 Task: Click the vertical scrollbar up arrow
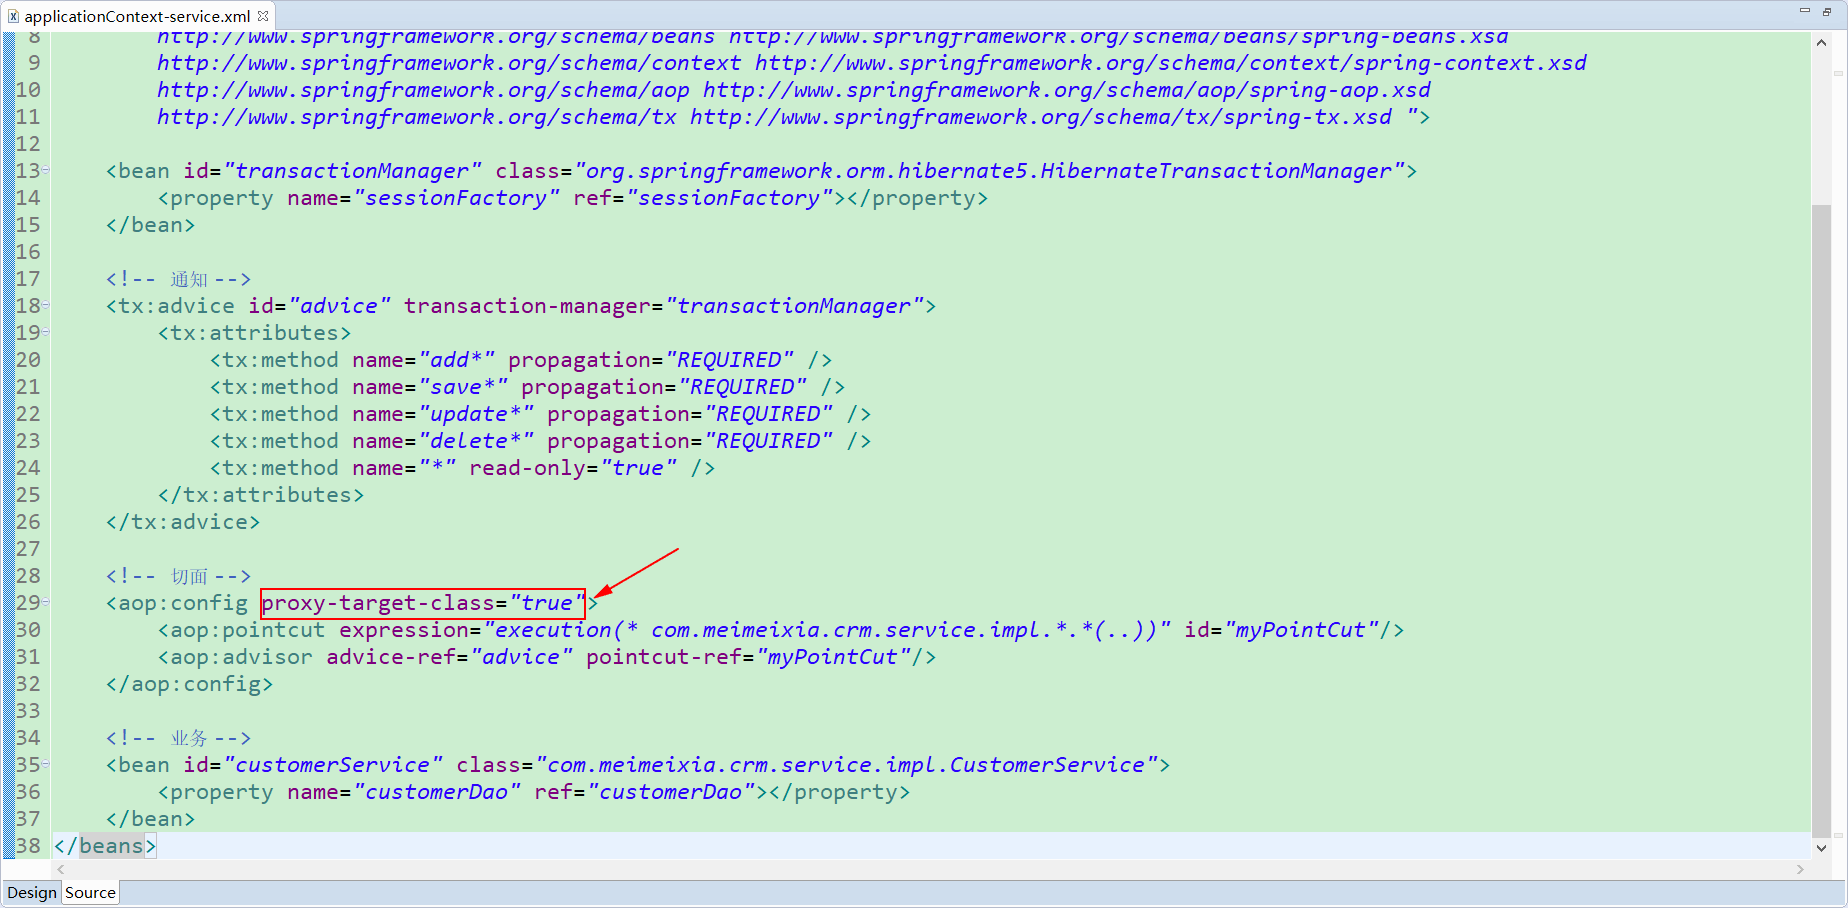click(1822, 43)
